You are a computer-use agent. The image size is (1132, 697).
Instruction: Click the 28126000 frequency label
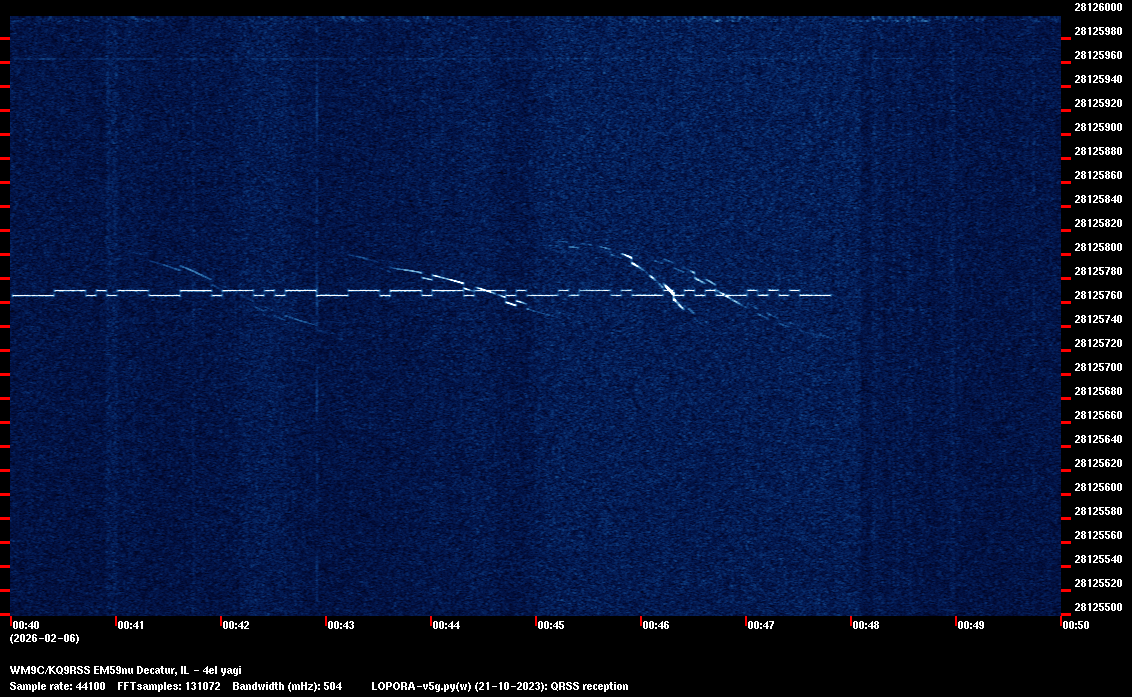coord(1098,7)
